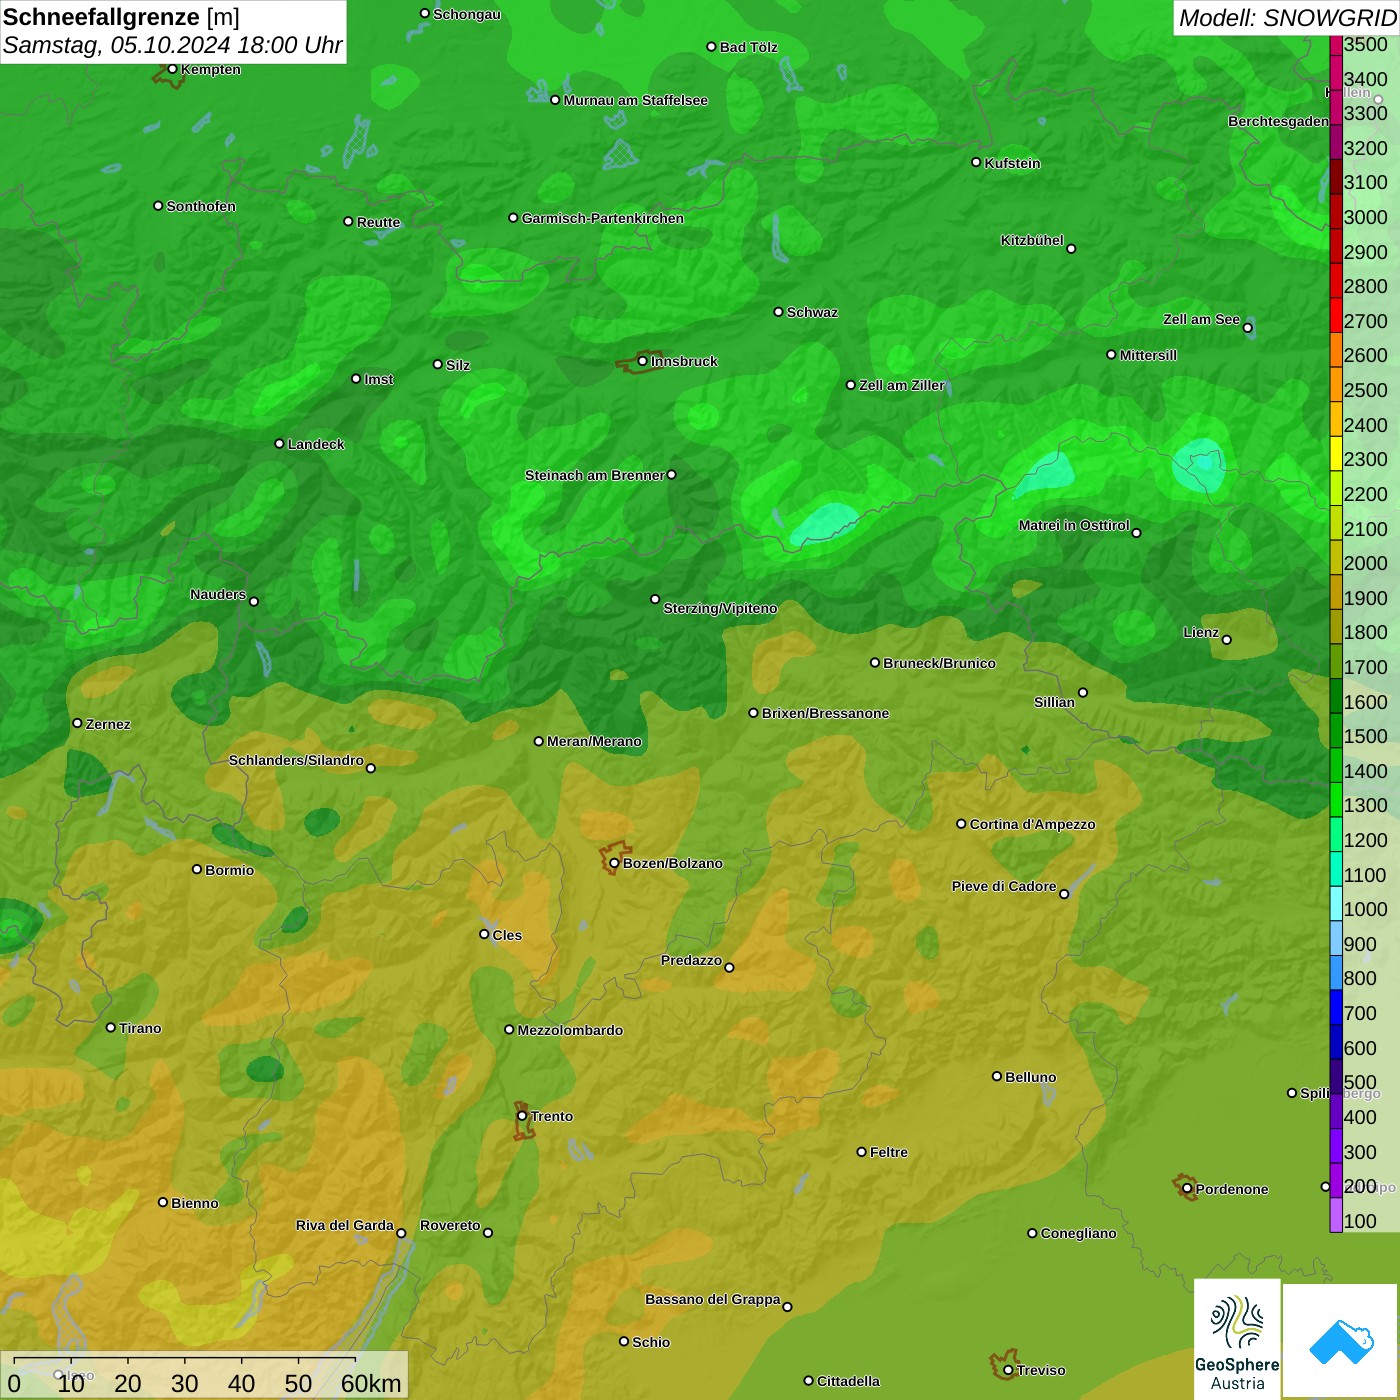
Task: Select the Sonthofen label
Action: pos(201,206)
